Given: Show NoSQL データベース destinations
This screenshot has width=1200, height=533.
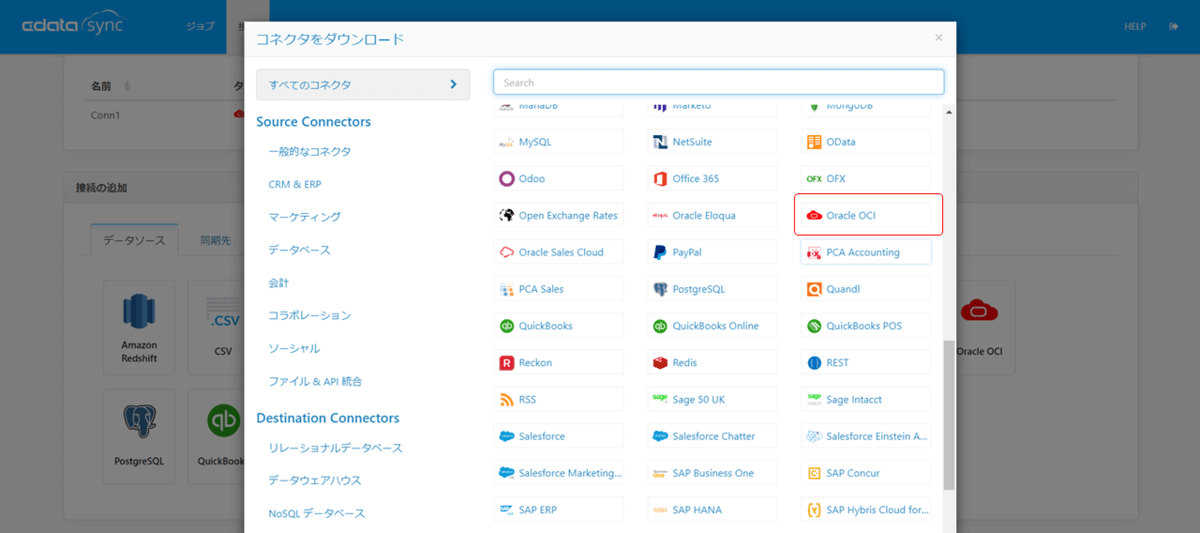Looking at the screenshot, I should point(317,513).
